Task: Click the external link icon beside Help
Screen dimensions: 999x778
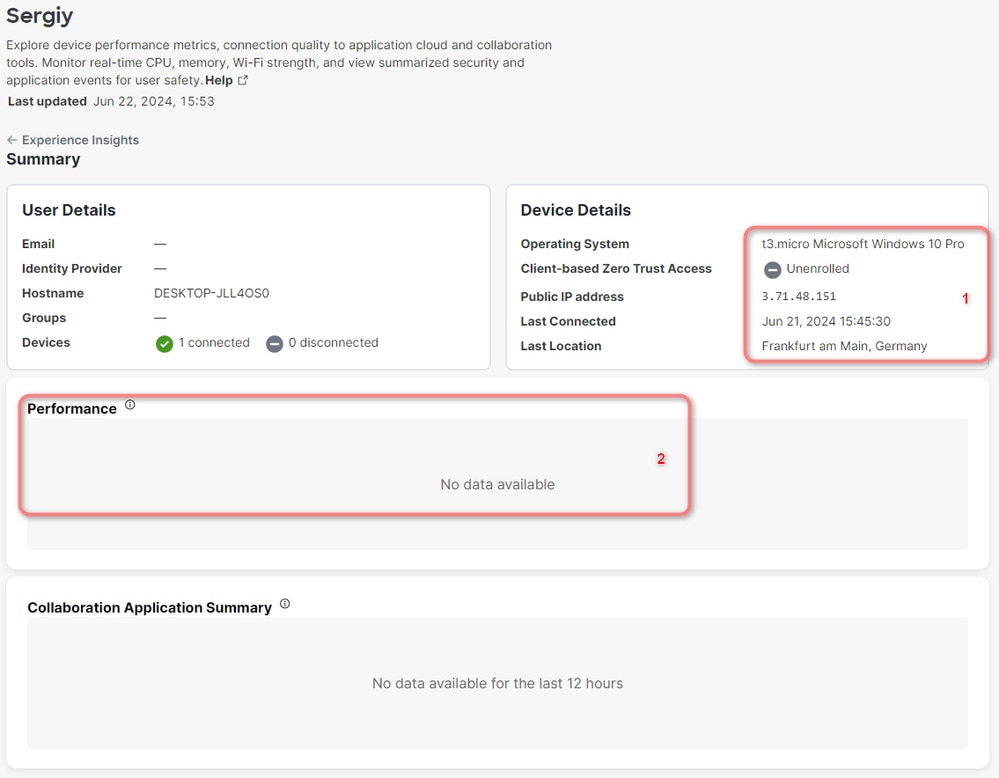Action: (x=243, y=80)
